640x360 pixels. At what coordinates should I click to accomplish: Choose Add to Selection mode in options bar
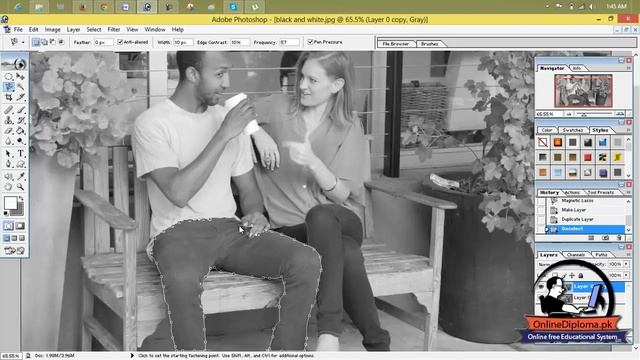click(44, 42)
